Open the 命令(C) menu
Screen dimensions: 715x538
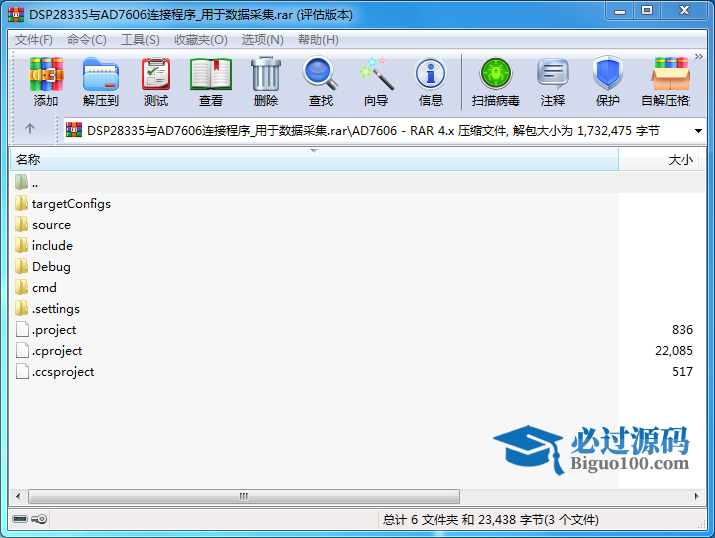tap(87, 40)
